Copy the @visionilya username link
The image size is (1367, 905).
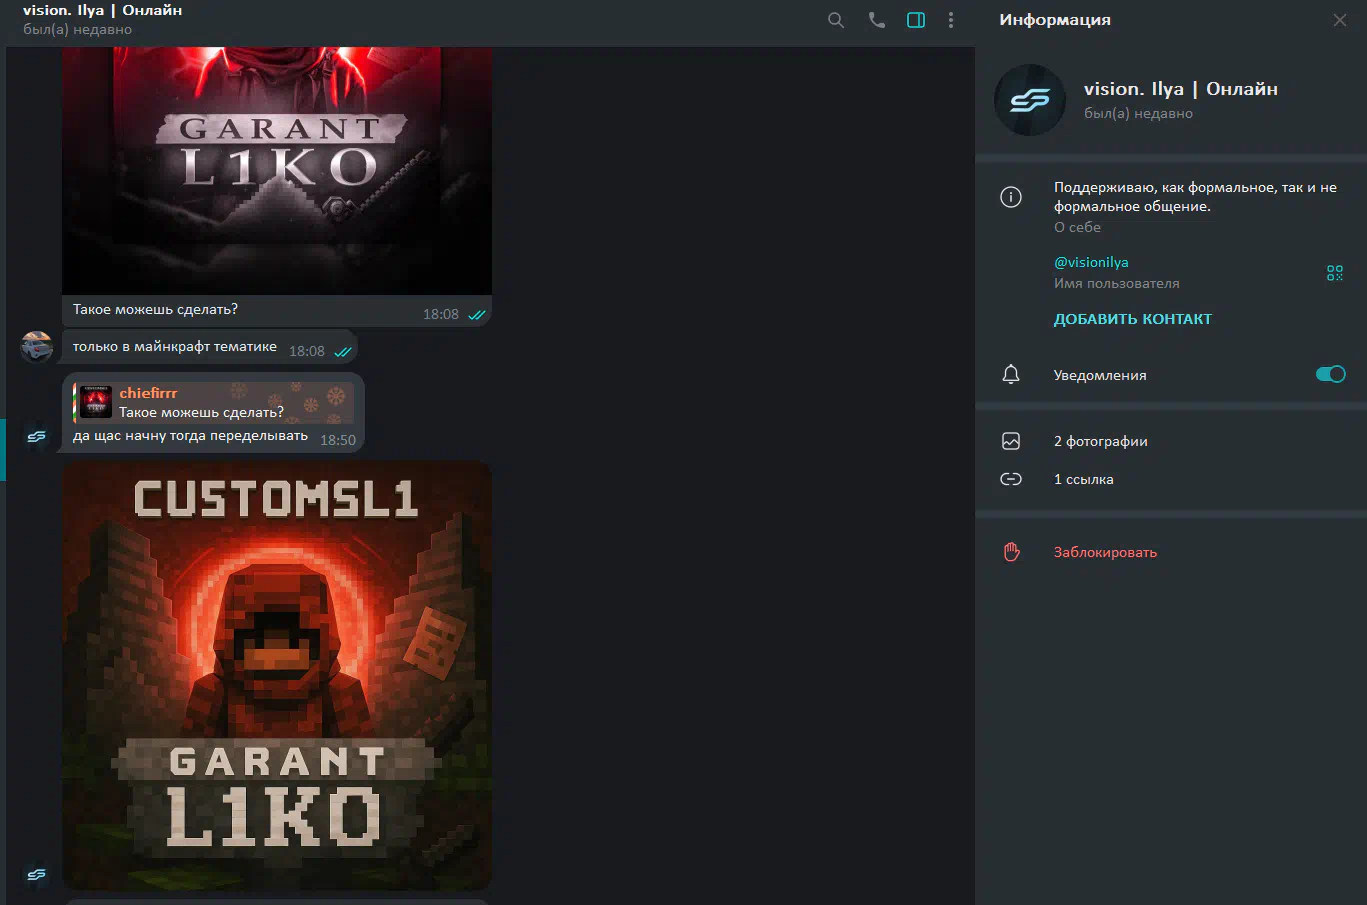click(x=1091, y=262)
